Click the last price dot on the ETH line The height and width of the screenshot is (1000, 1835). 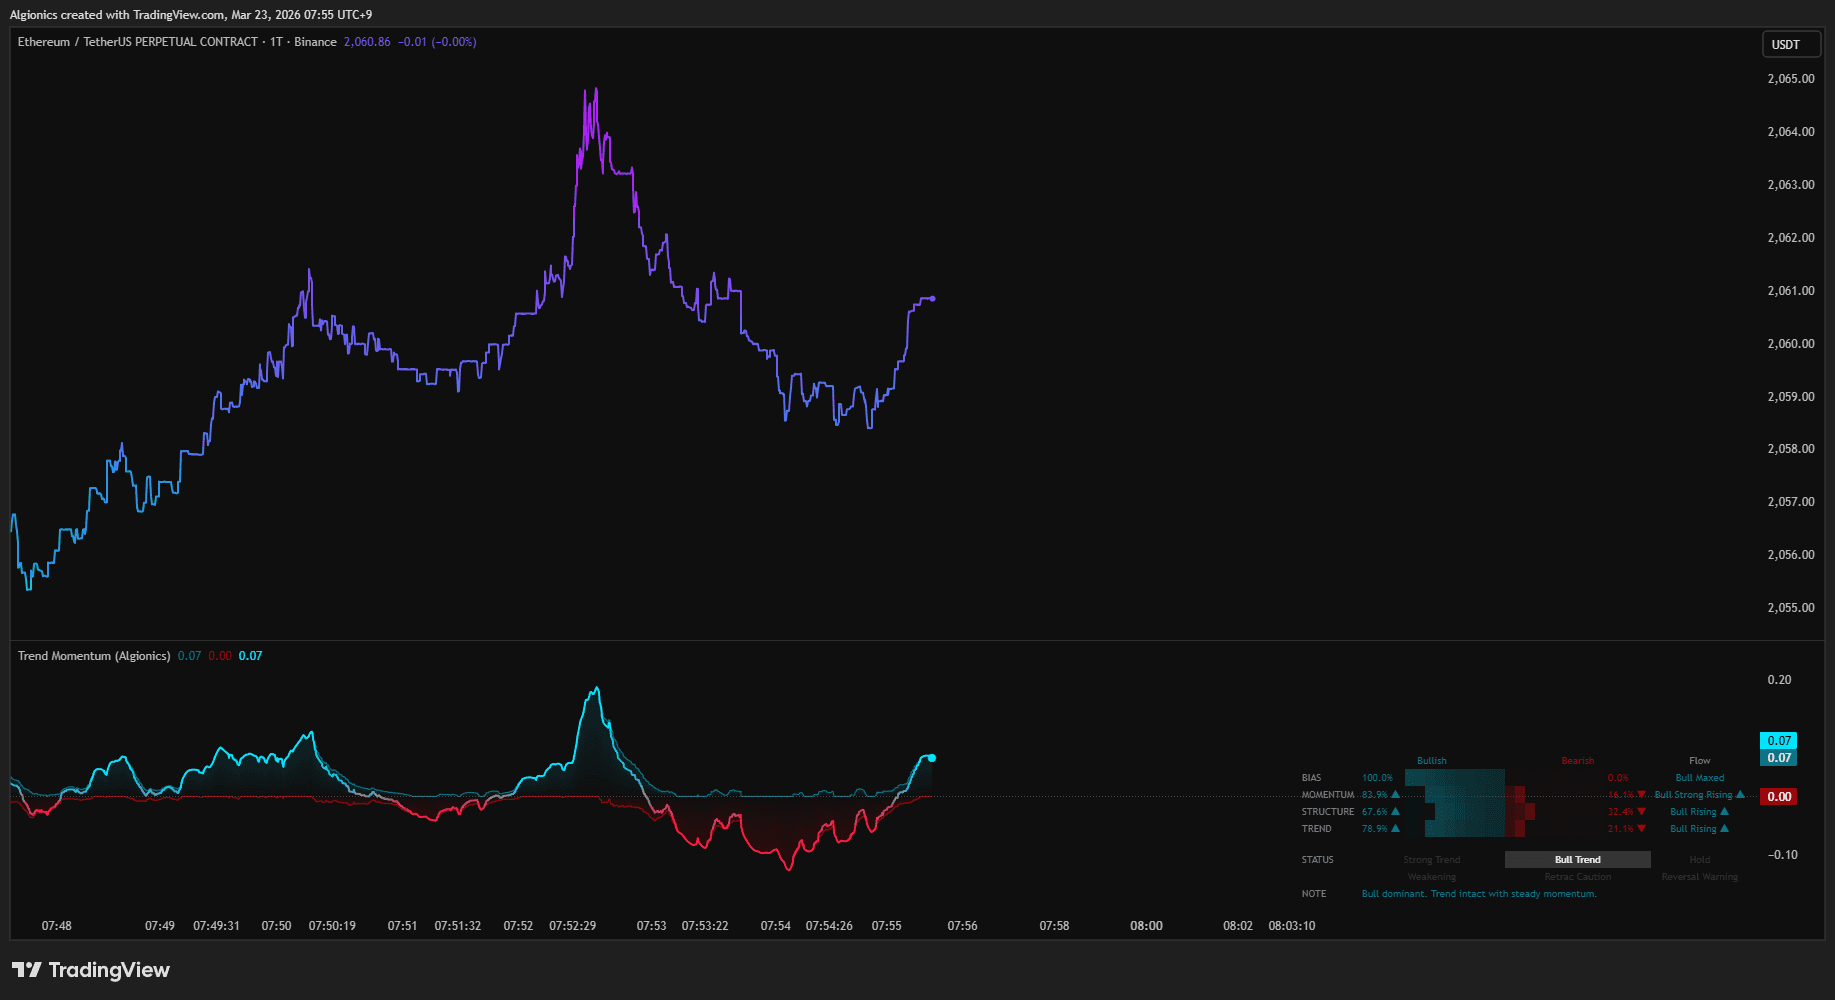932,298
